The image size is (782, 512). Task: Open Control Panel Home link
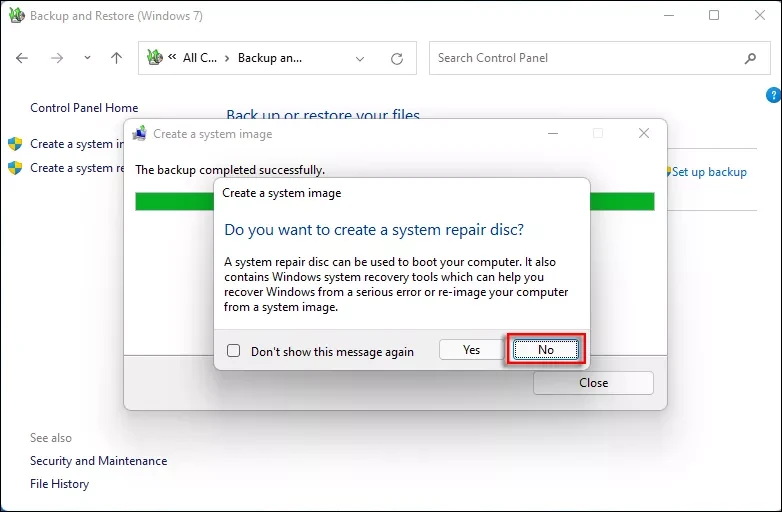point(84,108)
